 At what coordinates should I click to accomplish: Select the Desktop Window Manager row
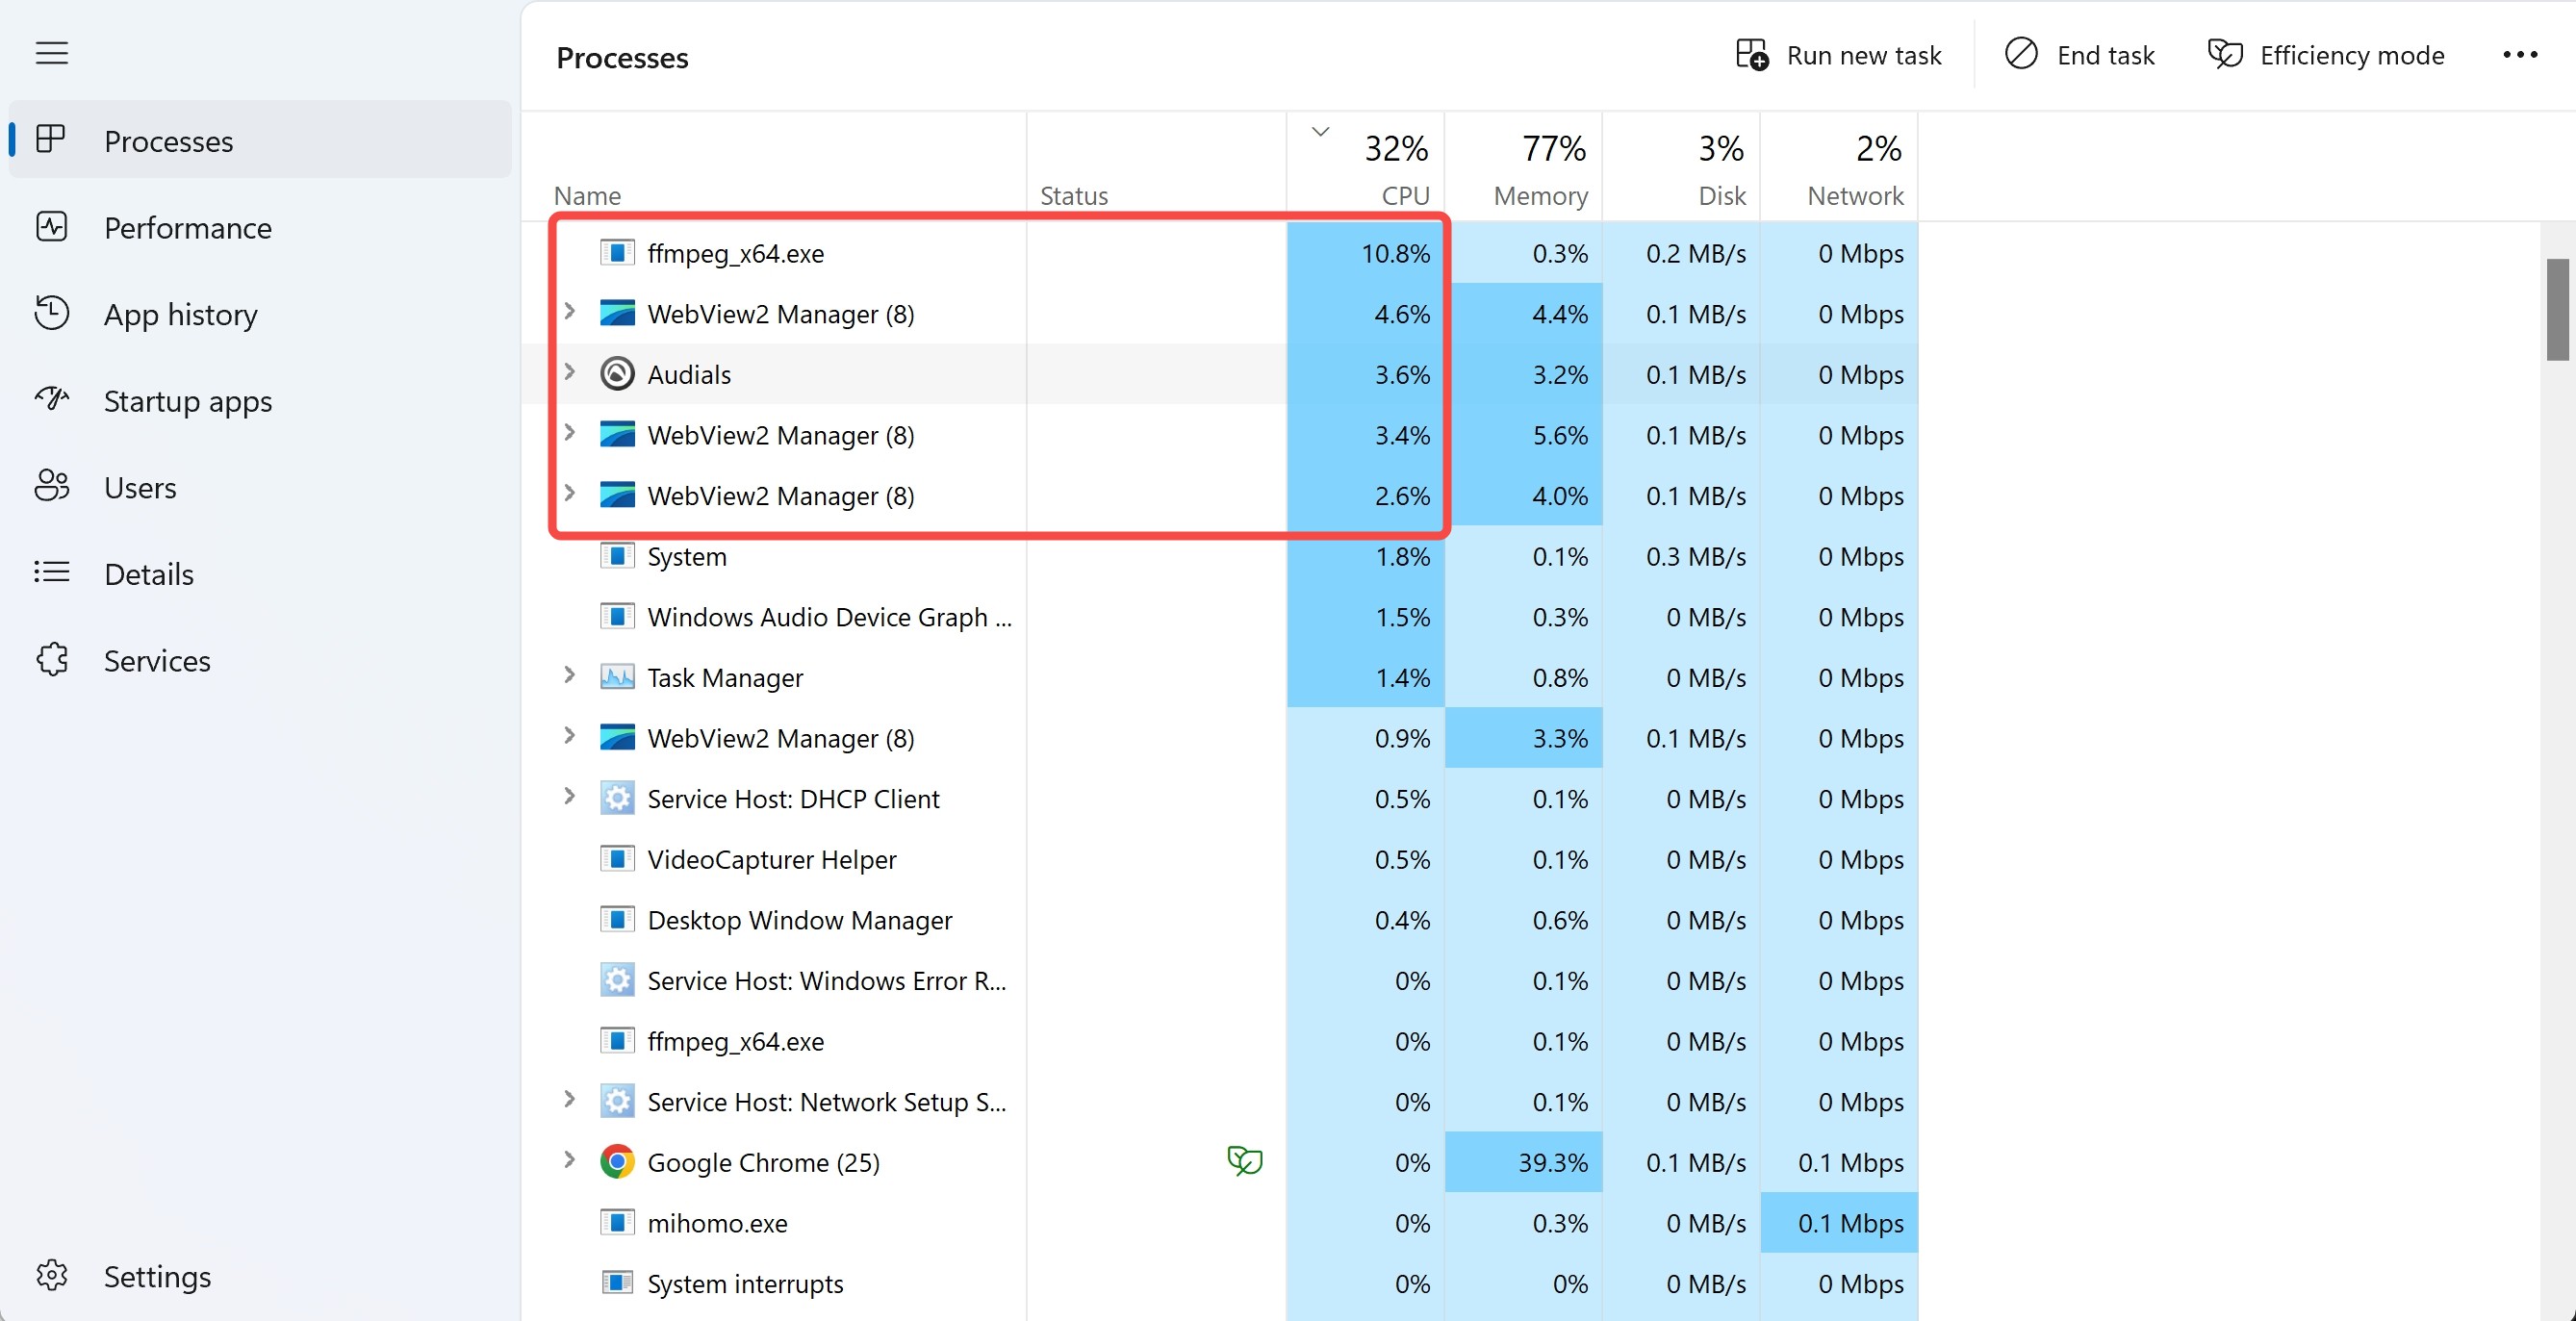[1220, 920]
